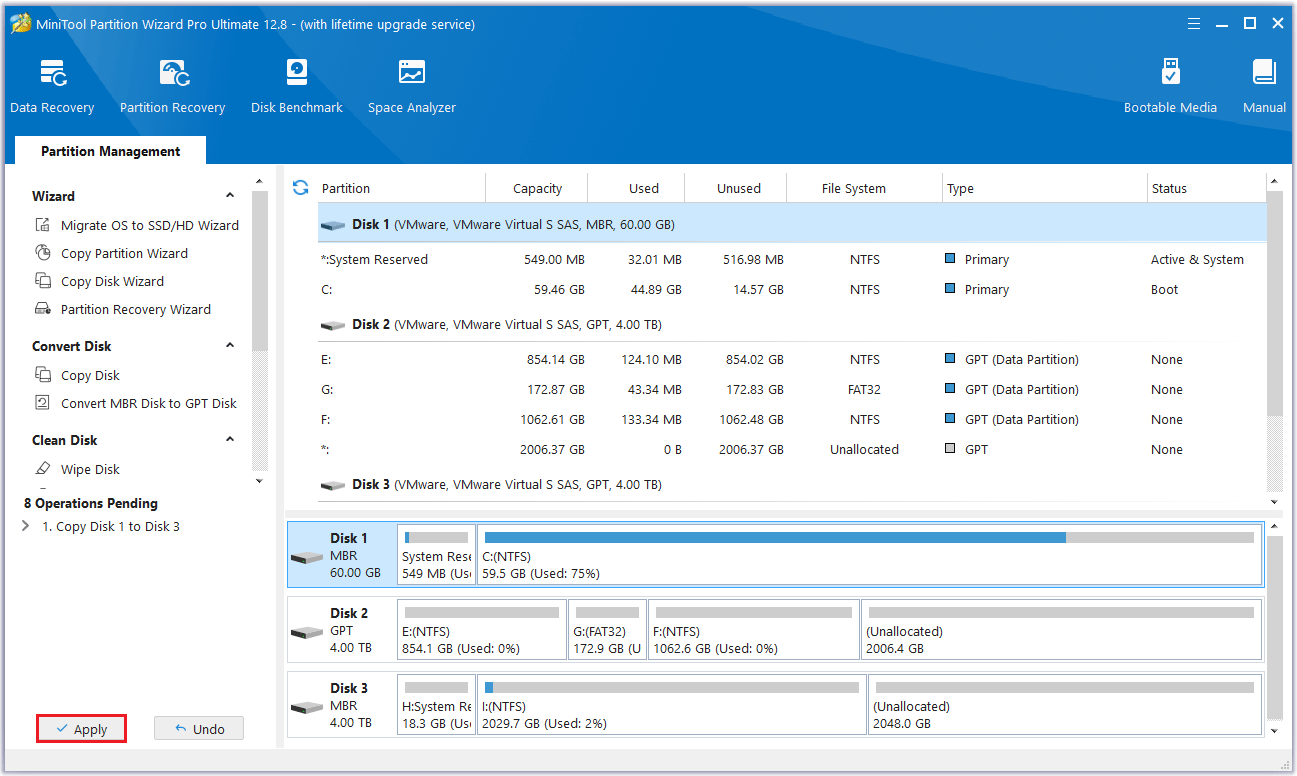This screenshot has width=1297, height=776.
Task: Click Copy Partition Wizard icon
Action: click(x=43, y=253)
